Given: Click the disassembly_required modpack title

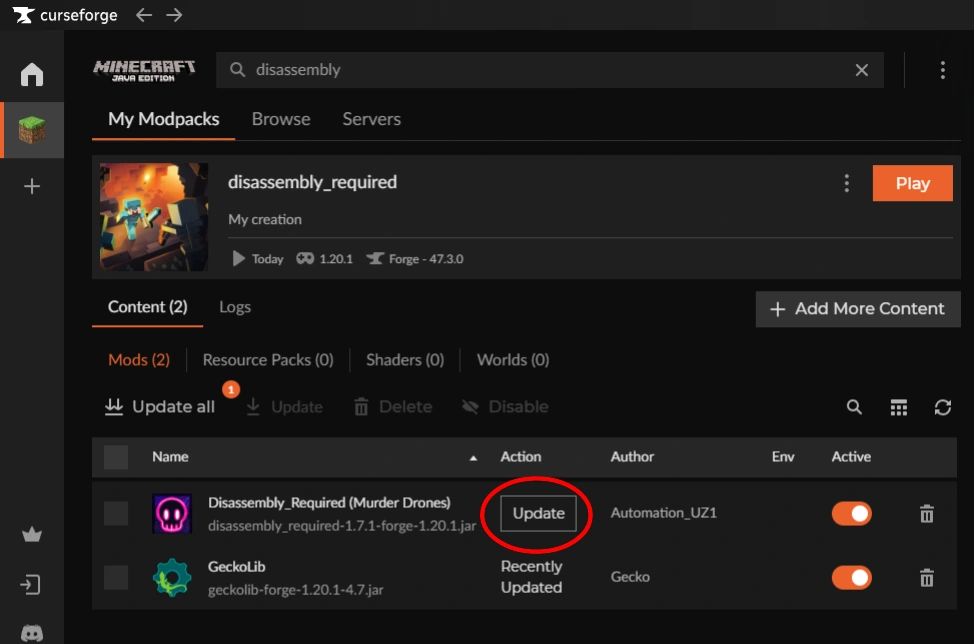Looking at the screenshot, I should point(312,182).
